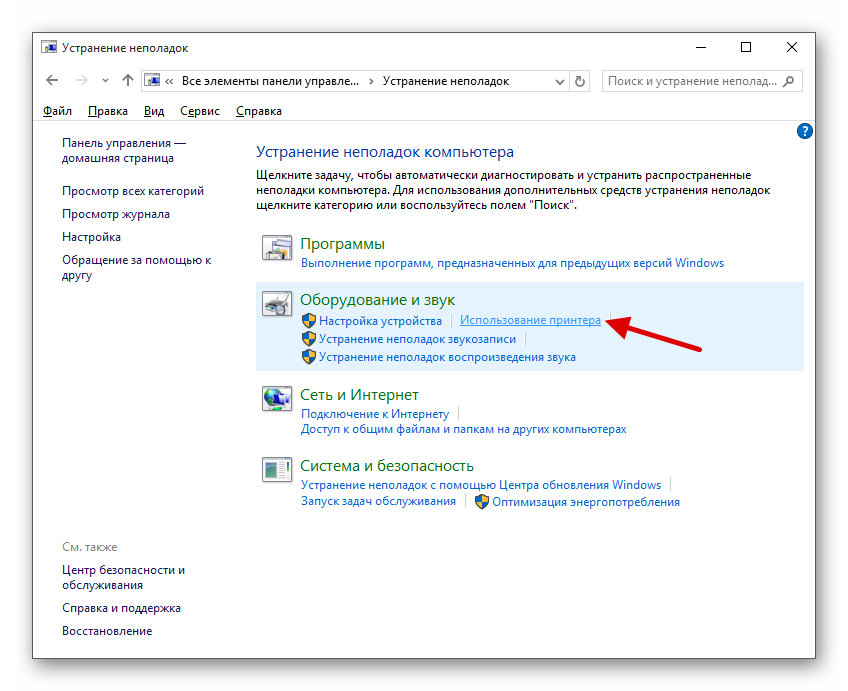Open the Использование принтера troubleshooter
Viewport: 848px width, 691px height.
[x=530, y=321]
